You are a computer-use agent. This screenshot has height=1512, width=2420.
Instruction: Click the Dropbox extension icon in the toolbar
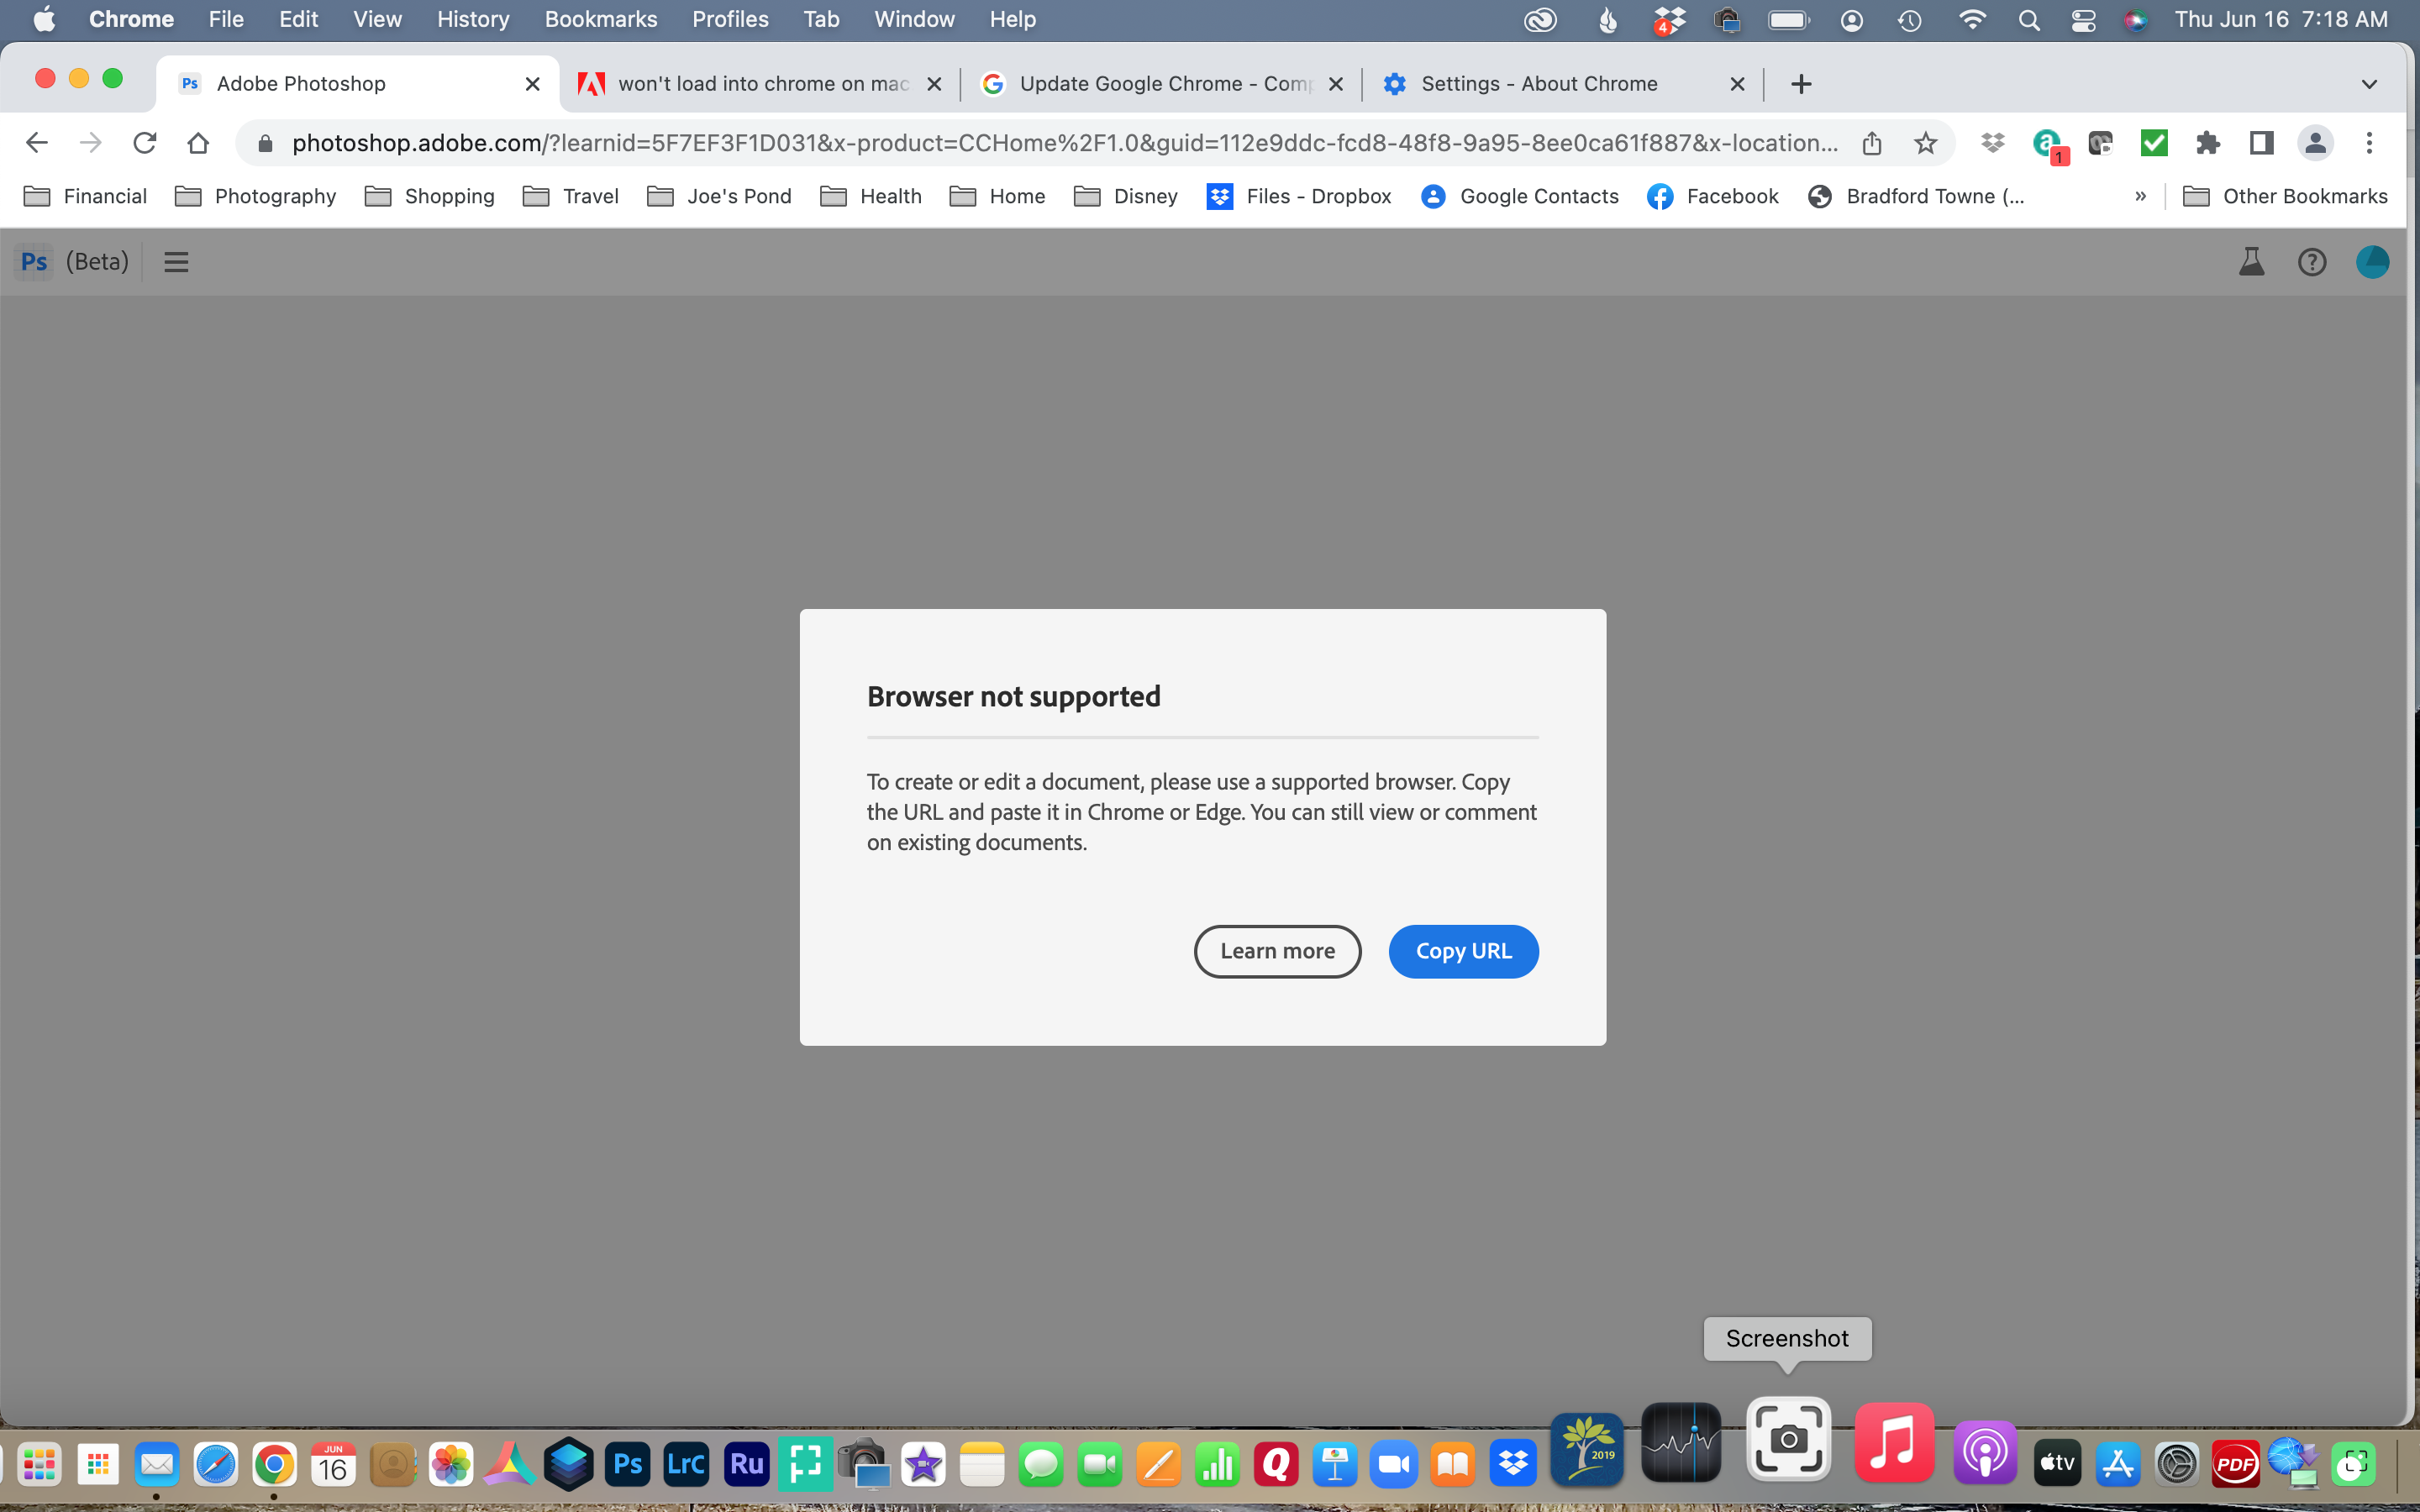(1992, 143)
